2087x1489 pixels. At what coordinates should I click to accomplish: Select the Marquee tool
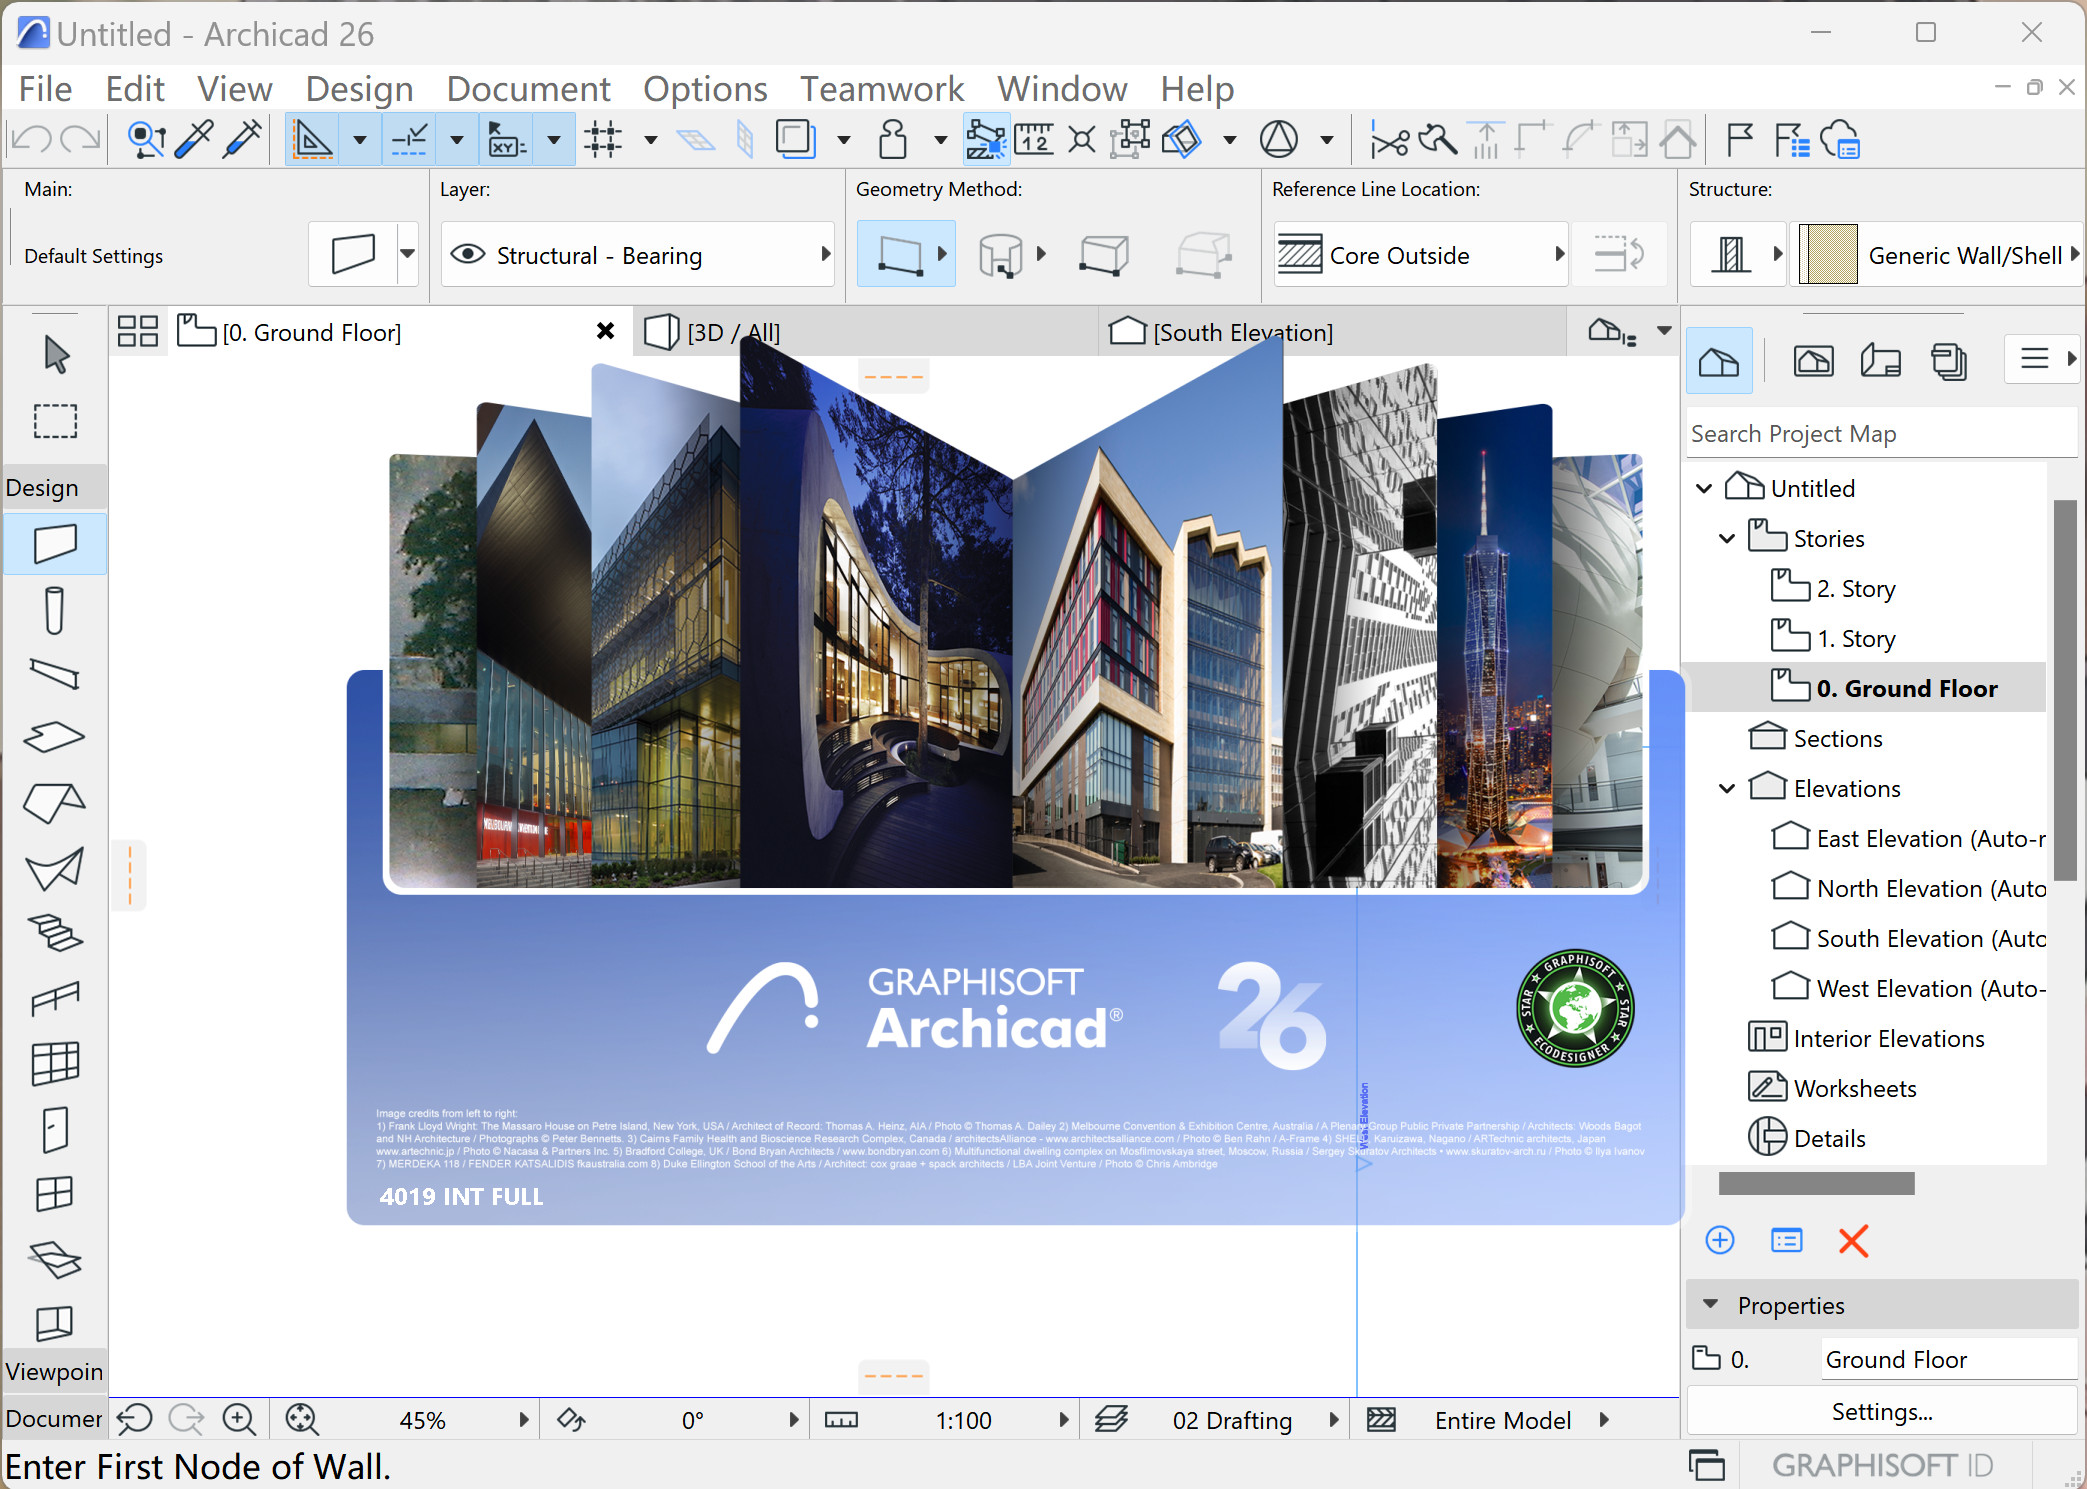(x=55, y=421)
